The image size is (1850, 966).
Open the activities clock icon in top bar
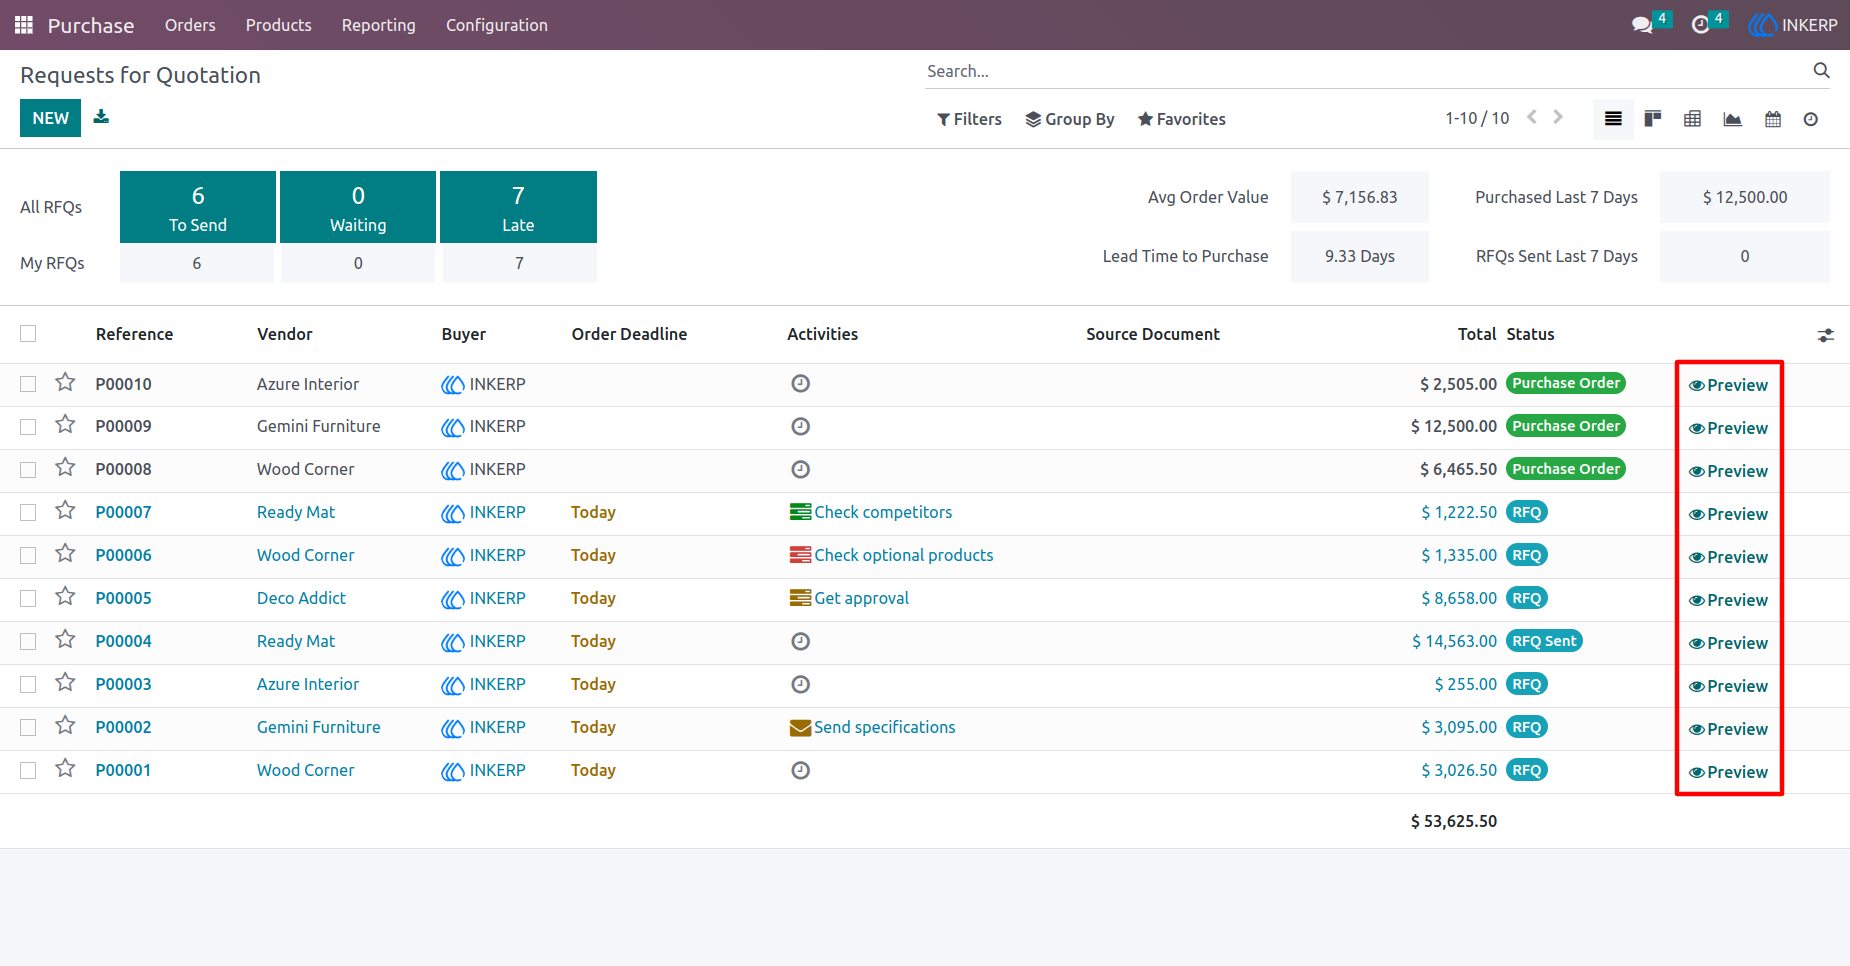click(x=1700, y=25)
